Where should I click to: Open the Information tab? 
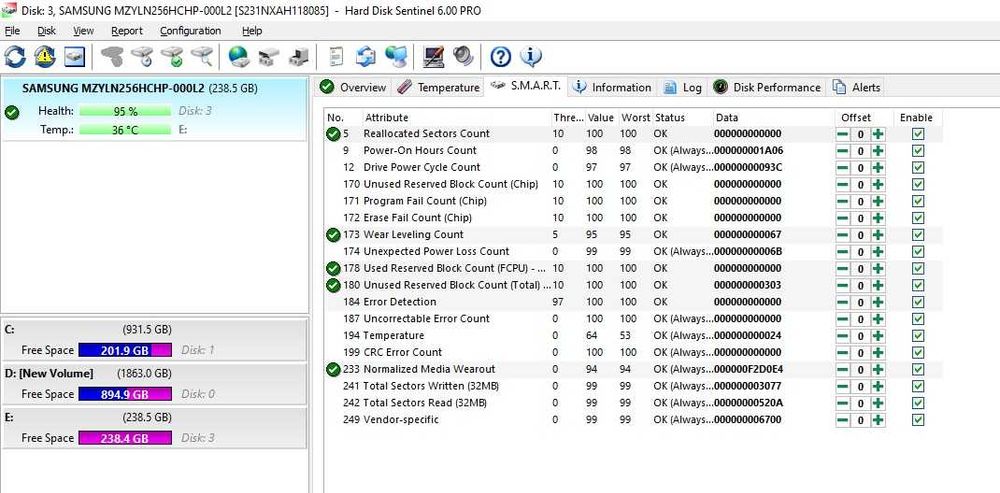click(612, 87)
